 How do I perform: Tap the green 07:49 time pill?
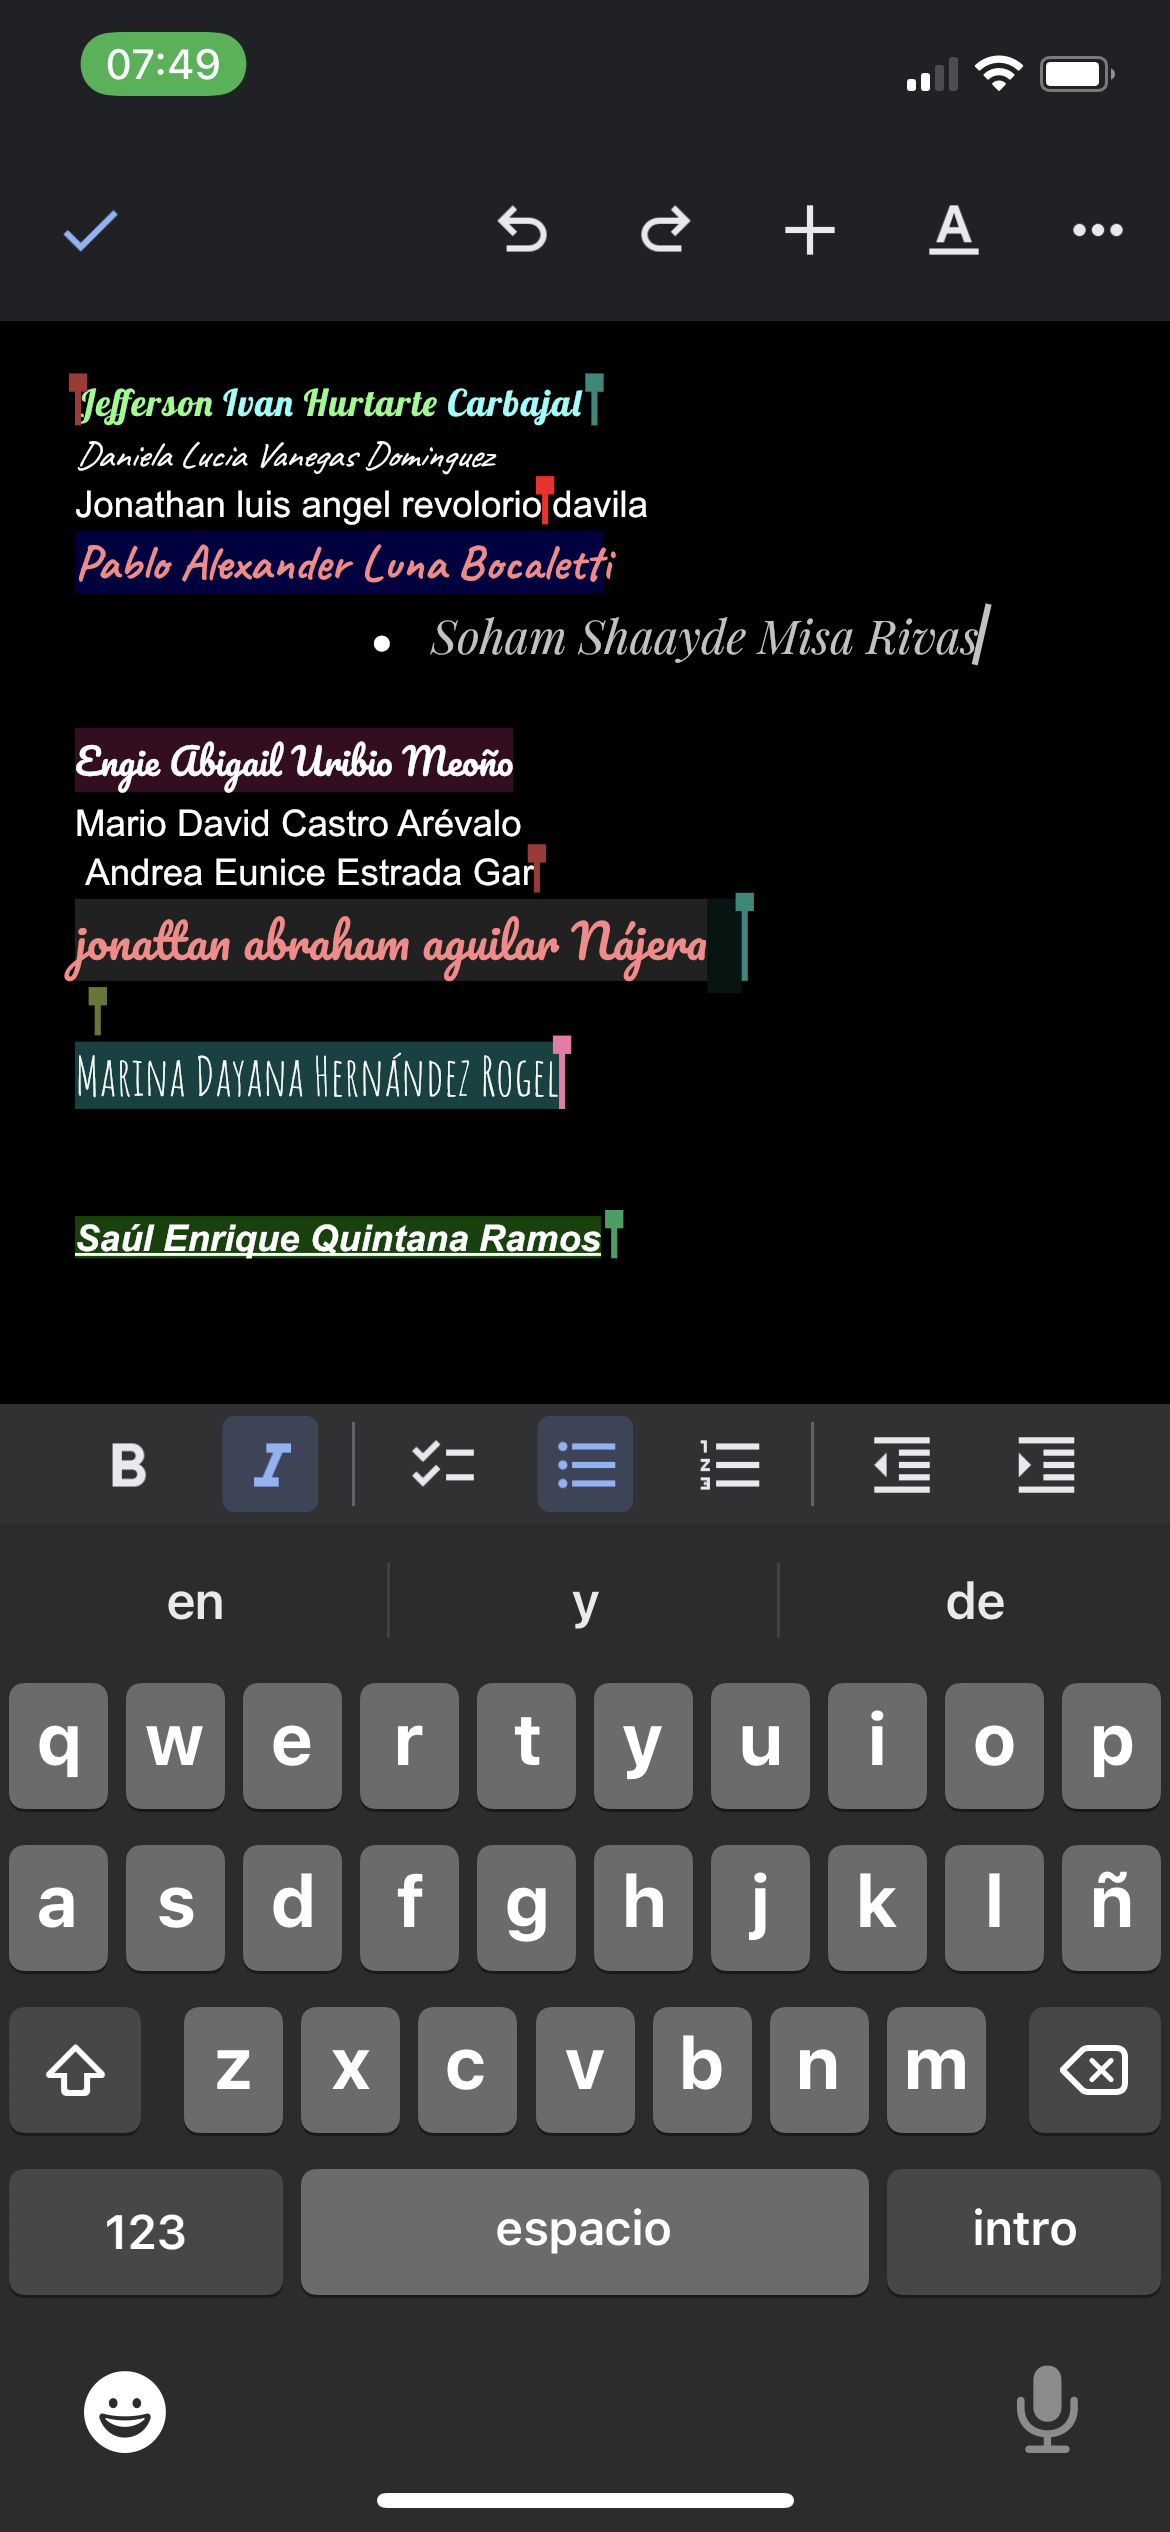click(163, 64)
